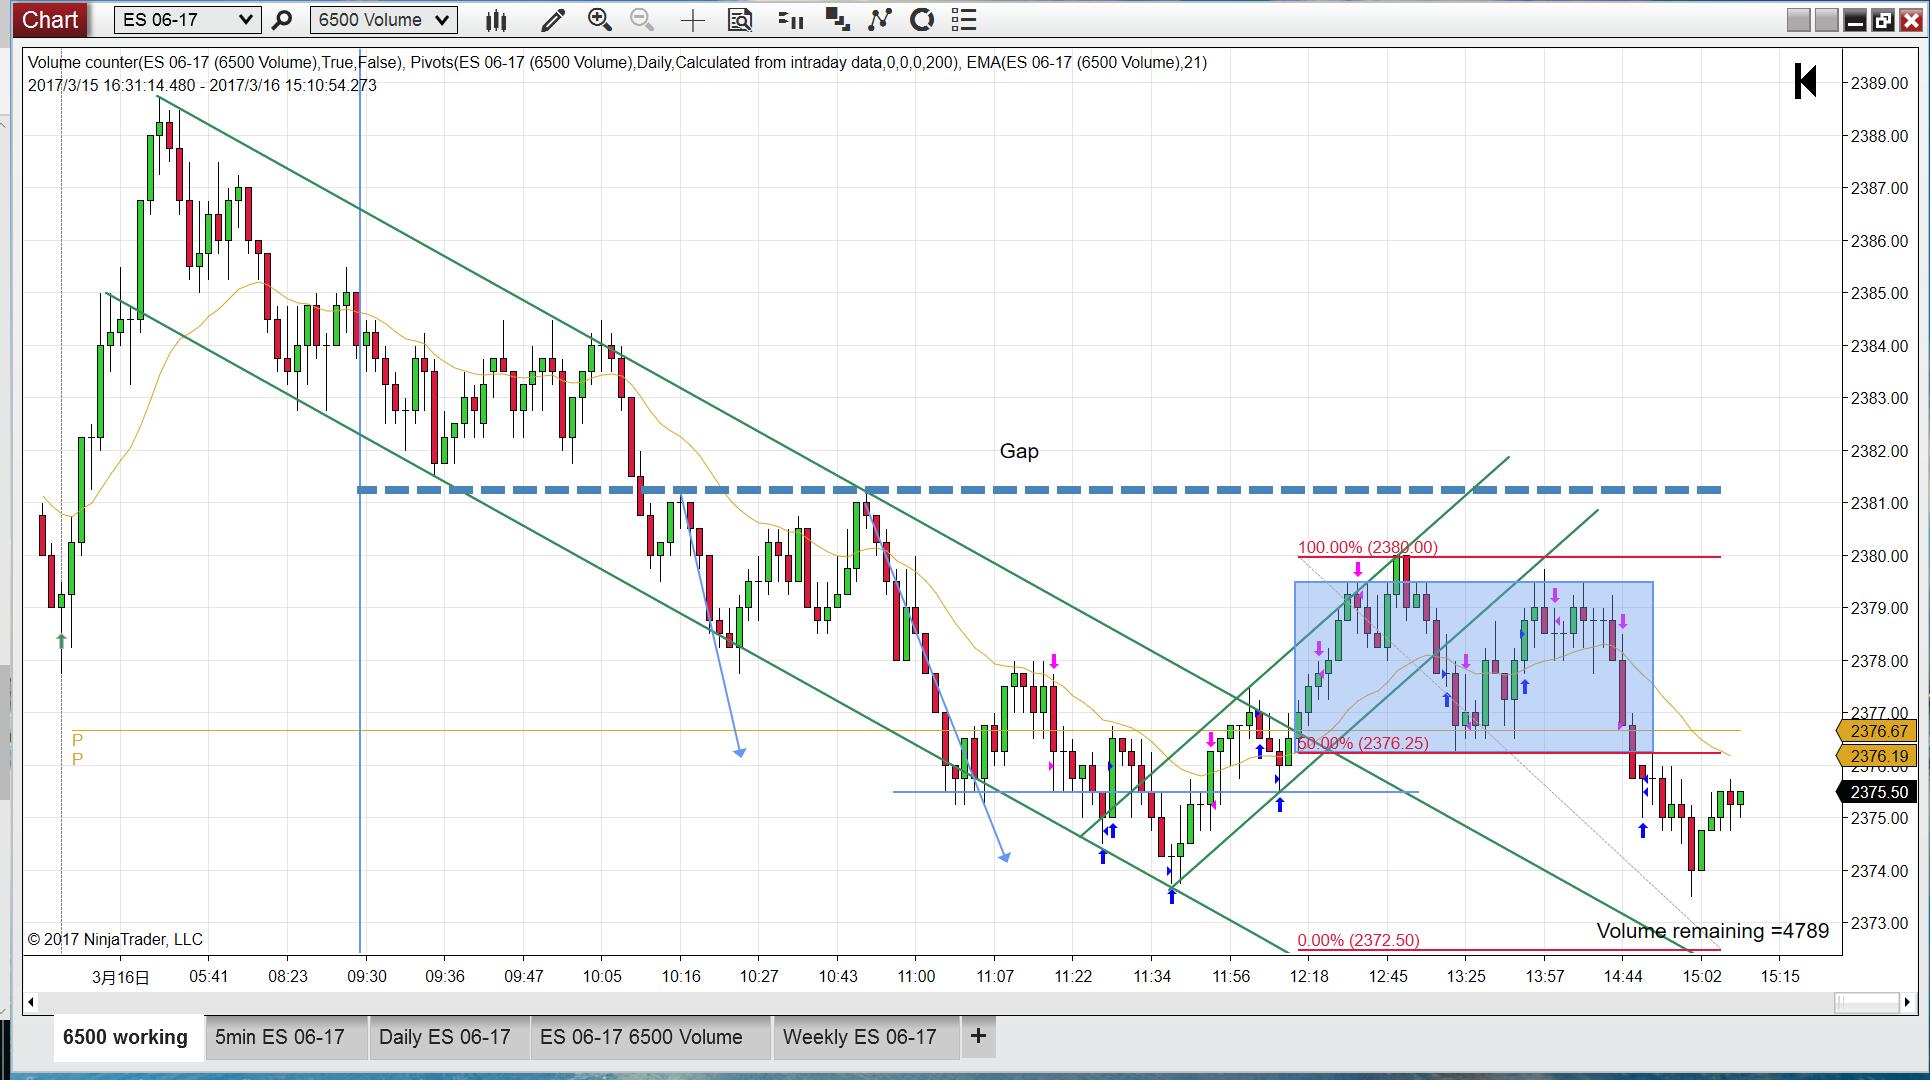Add a new chart tab with plus

978,1037
